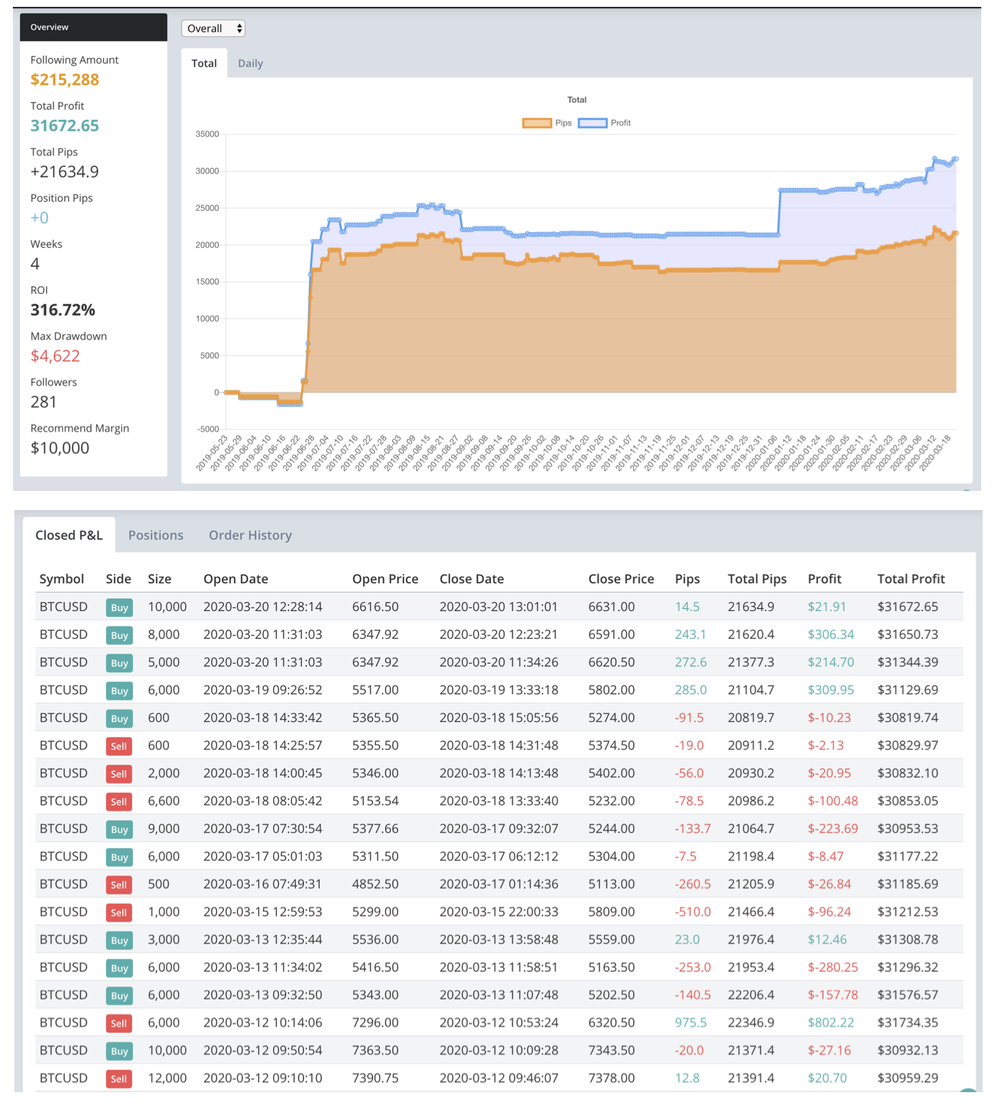Click the $306.34 profit cell

tap(831, 634)
